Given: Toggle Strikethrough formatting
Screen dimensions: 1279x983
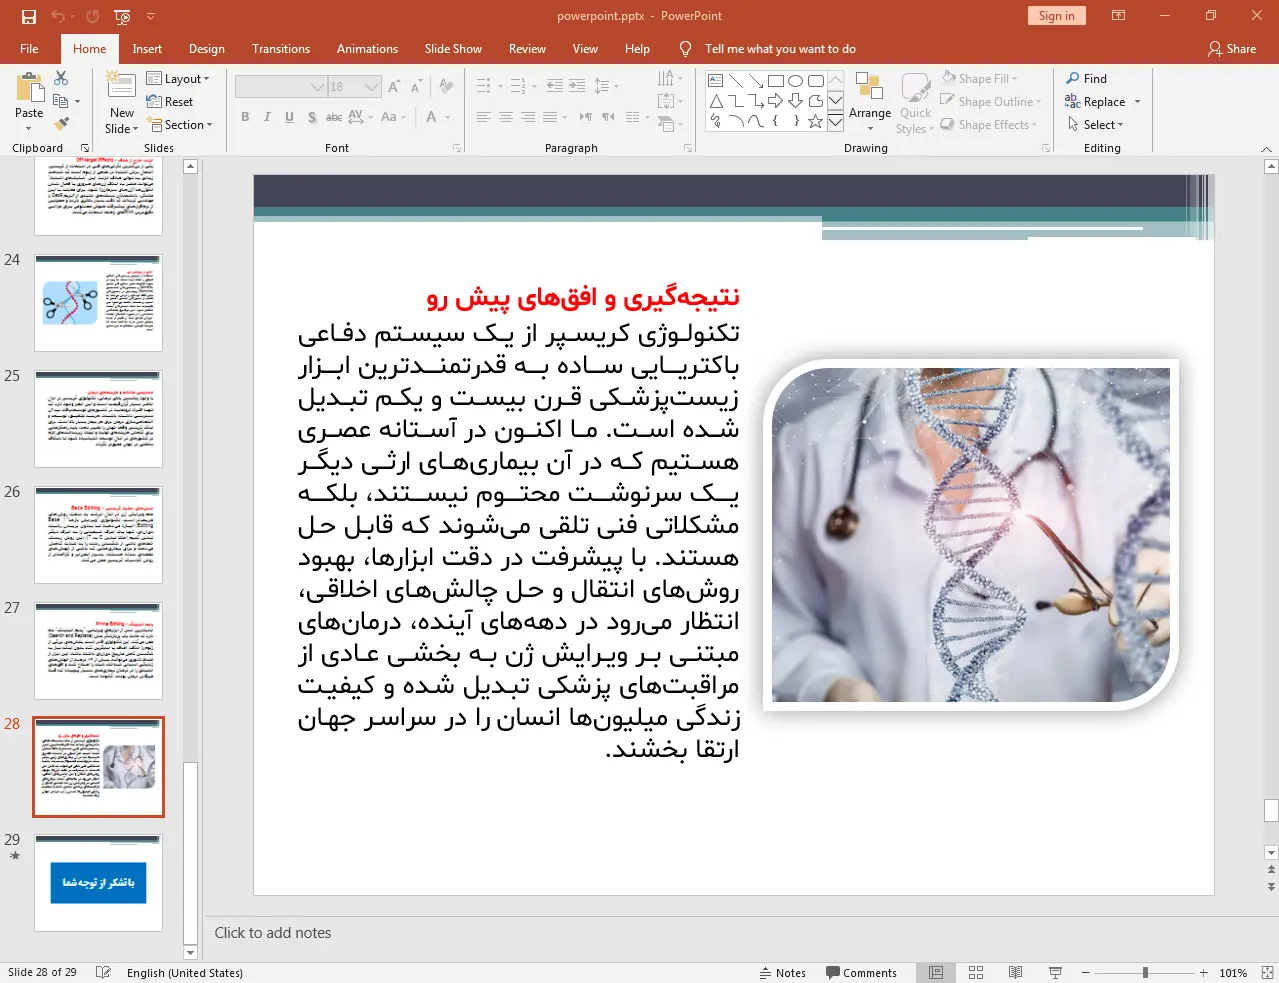Looking at the screenshot, I should (334, 117).
